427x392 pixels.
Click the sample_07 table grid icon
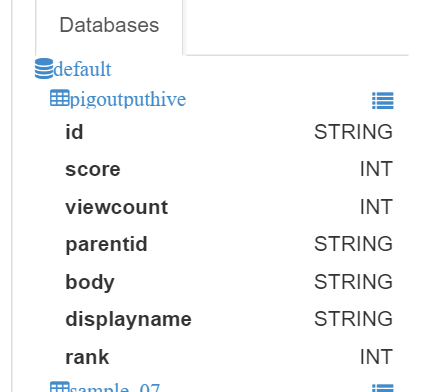coord(60,387)
